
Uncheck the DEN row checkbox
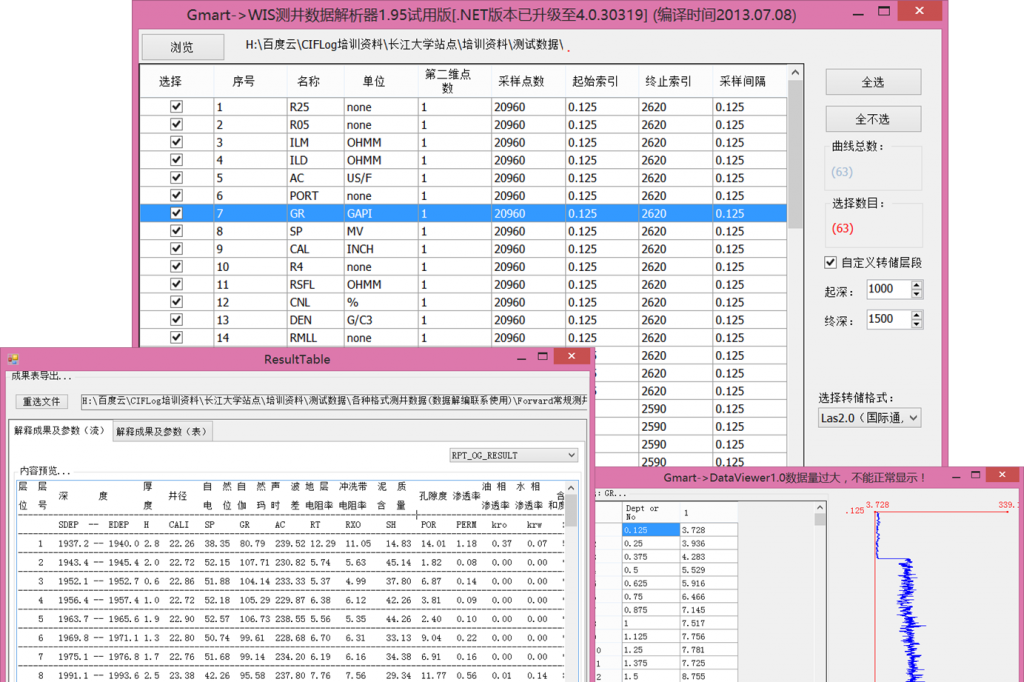[176, 319]
